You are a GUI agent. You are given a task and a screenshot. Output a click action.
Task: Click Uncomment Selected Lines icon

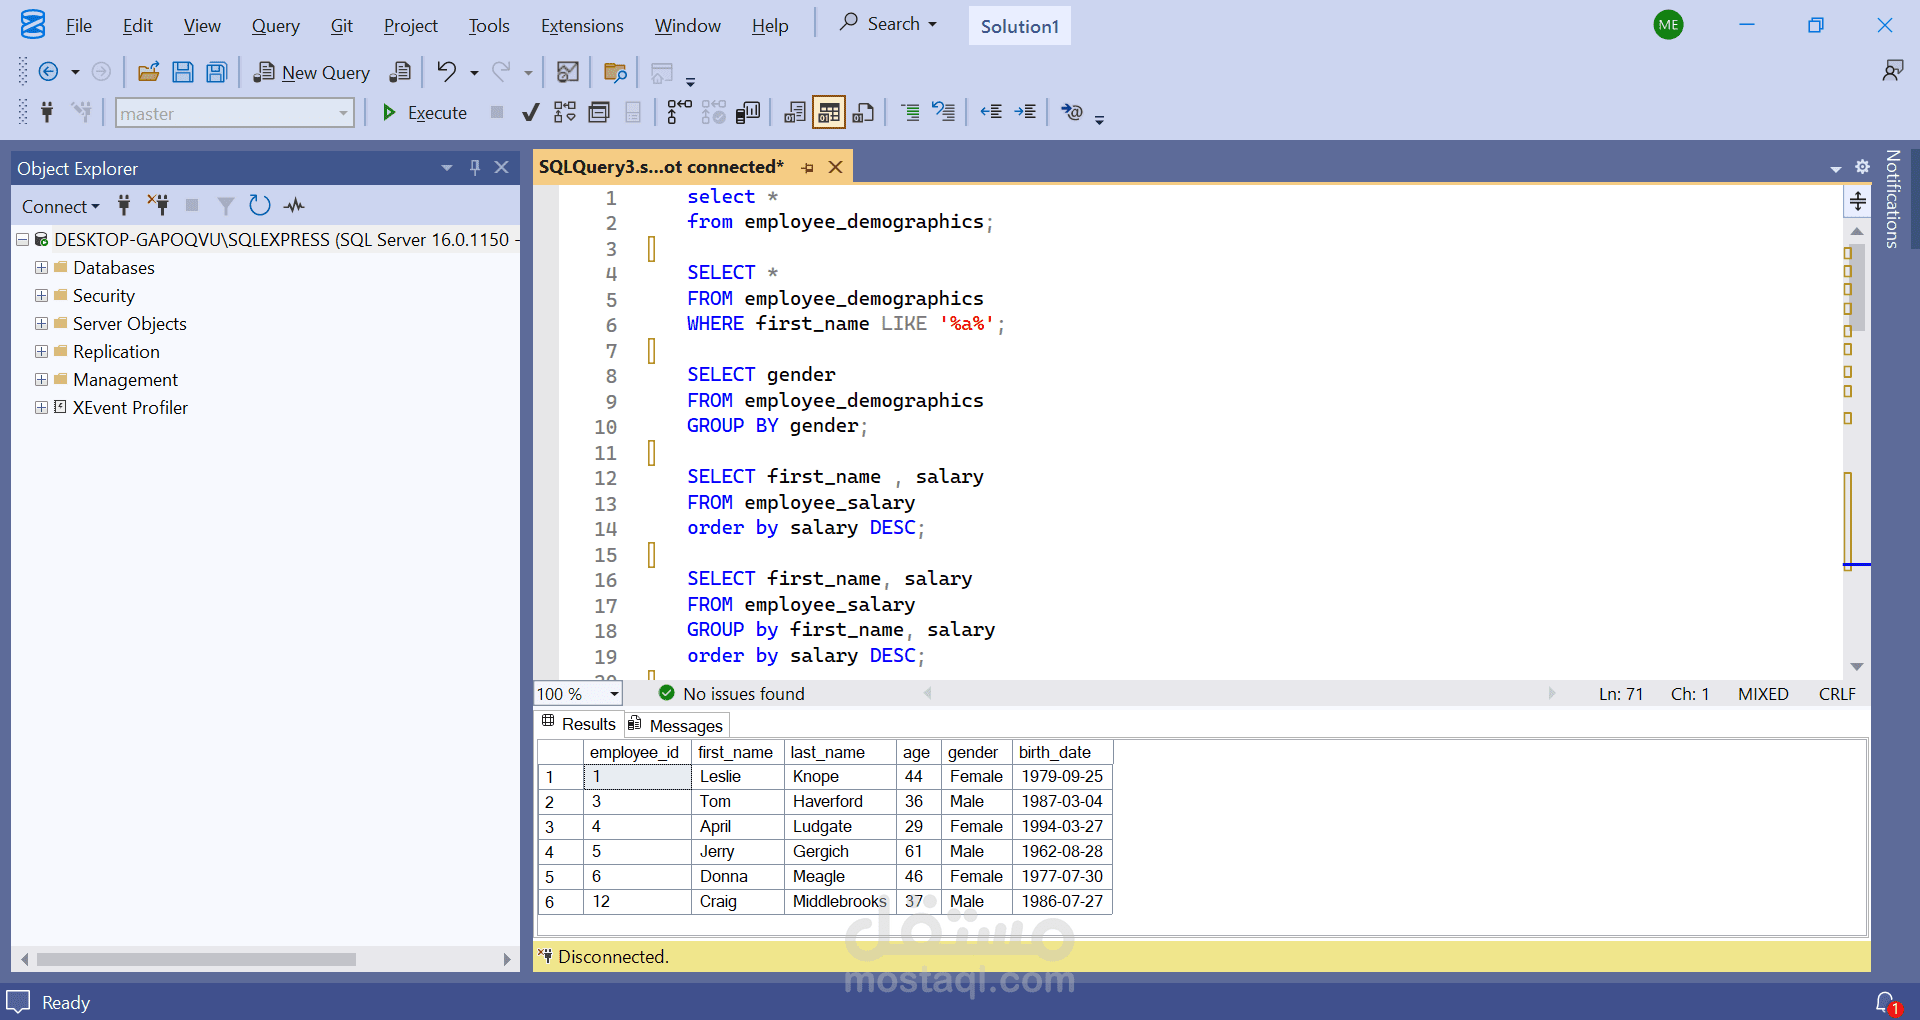pos(944,112)
